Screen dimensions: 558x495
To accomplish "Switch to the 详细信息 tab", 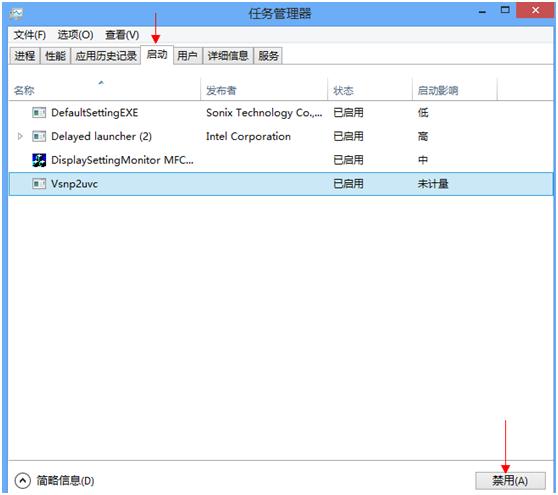I will (228, 56).
